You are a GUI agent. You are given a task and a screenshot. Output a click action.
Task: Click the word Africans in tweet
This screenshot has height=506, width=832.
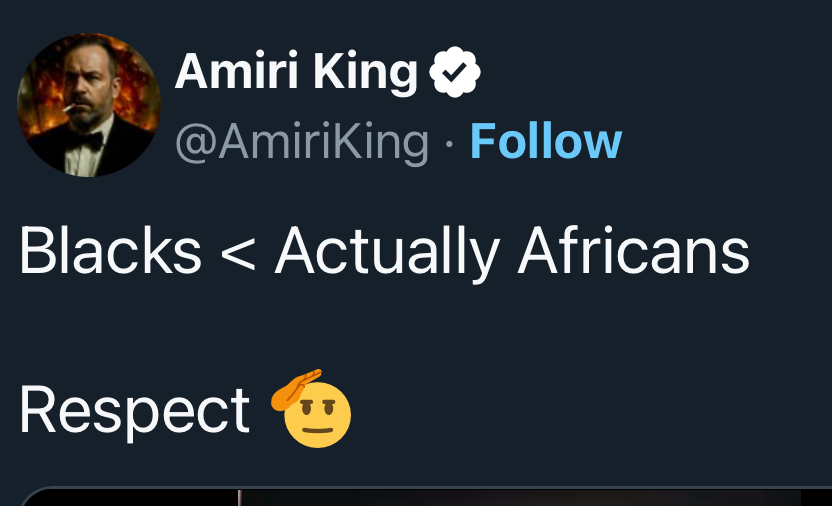coord(633,251)
